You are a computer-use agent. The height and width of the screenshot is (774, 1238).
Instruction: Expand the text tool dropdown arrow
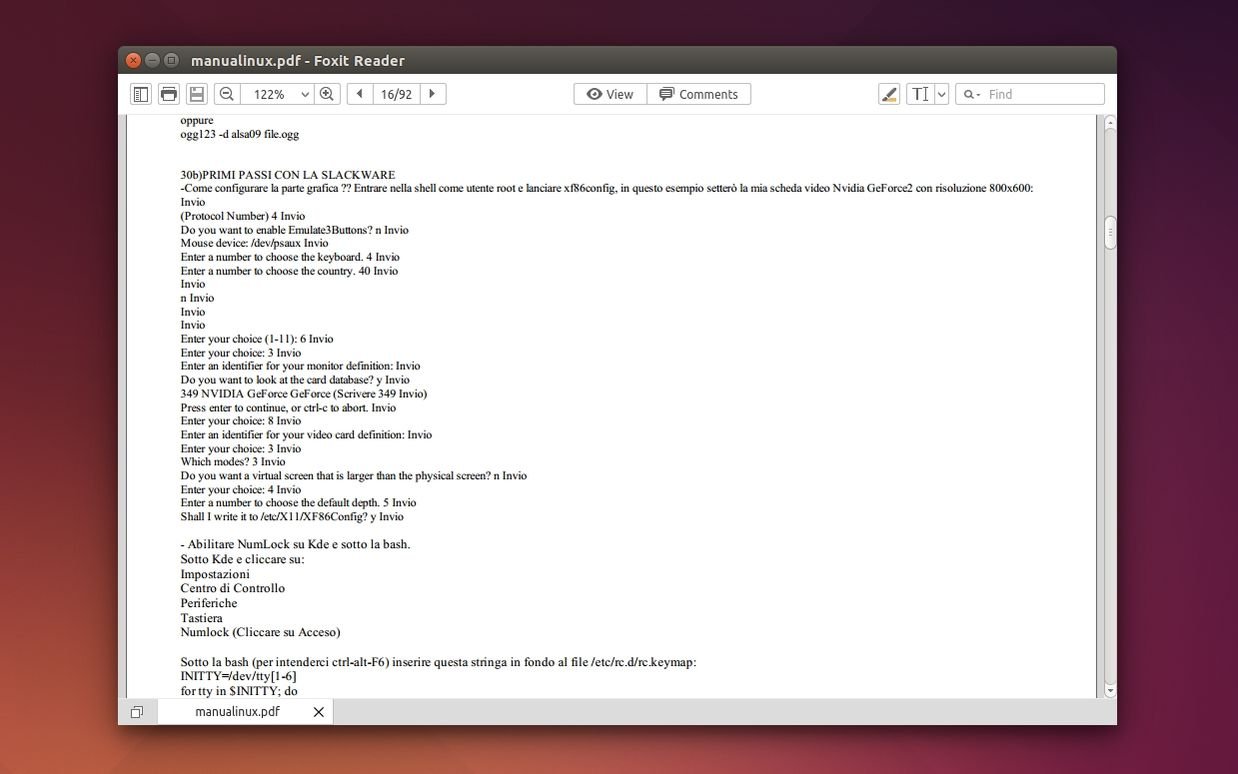coord(941,94)
